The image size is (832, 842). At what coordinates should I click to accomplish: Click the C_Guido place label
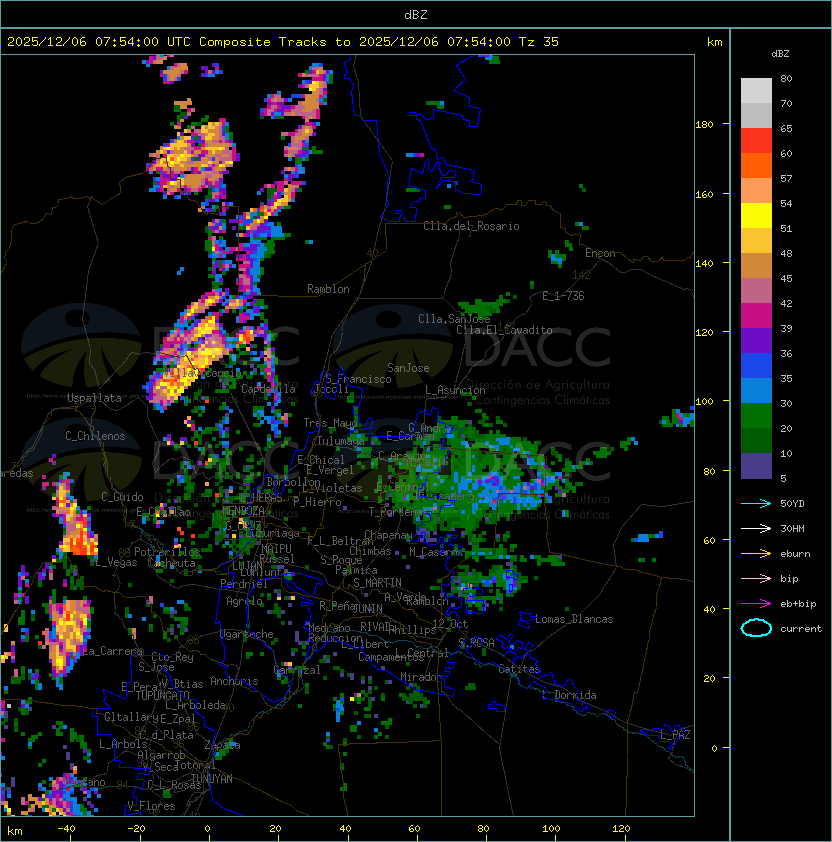pos(122,497)
